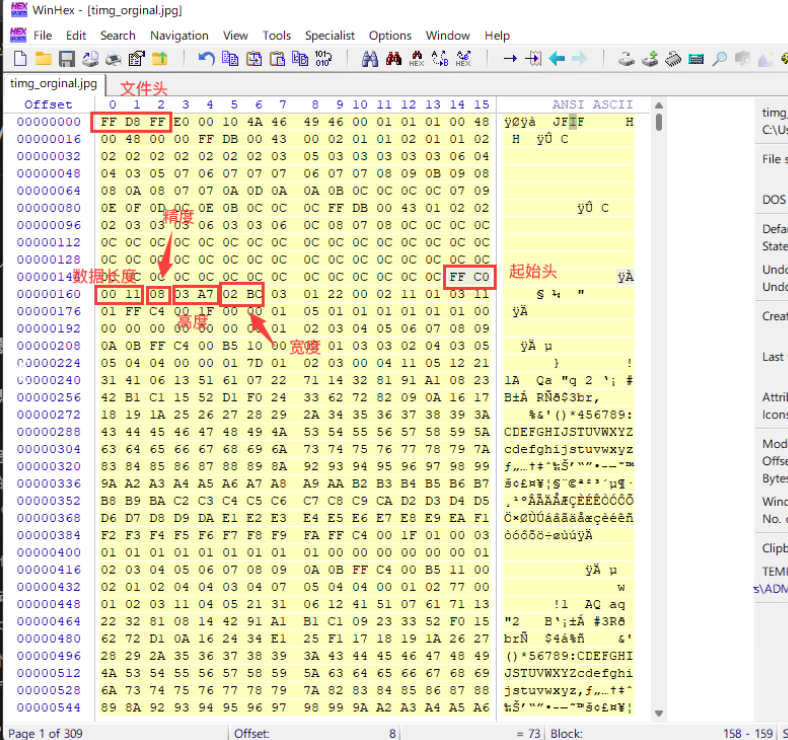Image resolution: width=788 pixels, height=740 pixels.
Task: Open the Open Disk drive icon
Action: pyautogui.click(x=627, y=59)
